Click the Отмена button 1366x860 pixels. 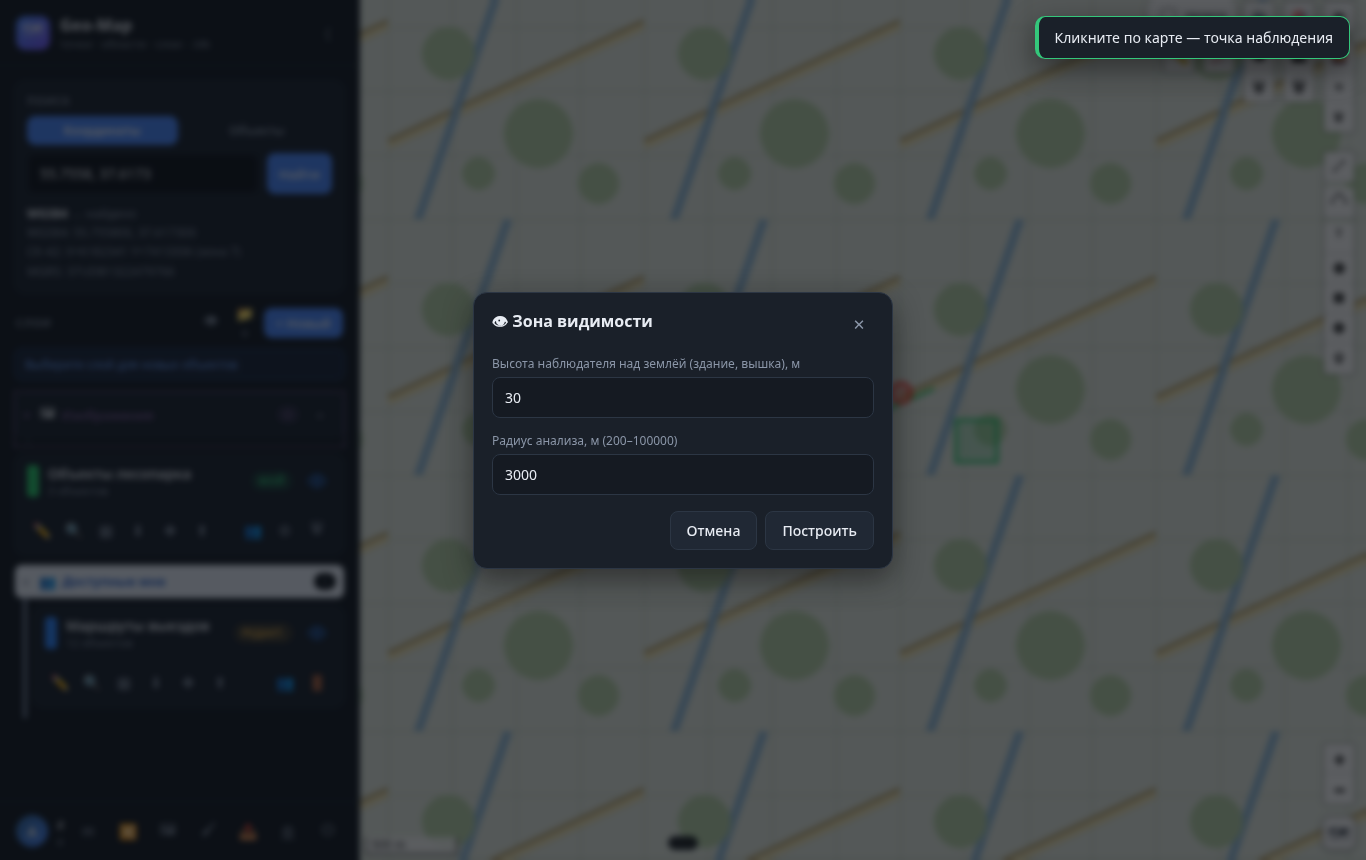coord(713,531)
